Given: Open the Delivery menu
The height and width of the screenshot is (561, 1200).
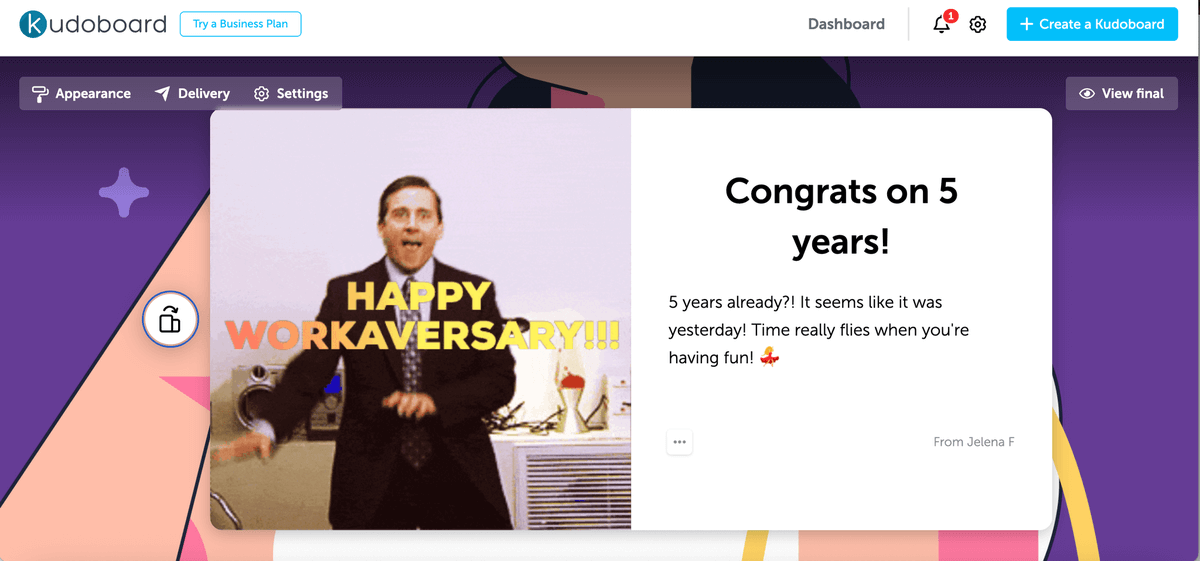Looking at the screenshot, I should 193,94.
